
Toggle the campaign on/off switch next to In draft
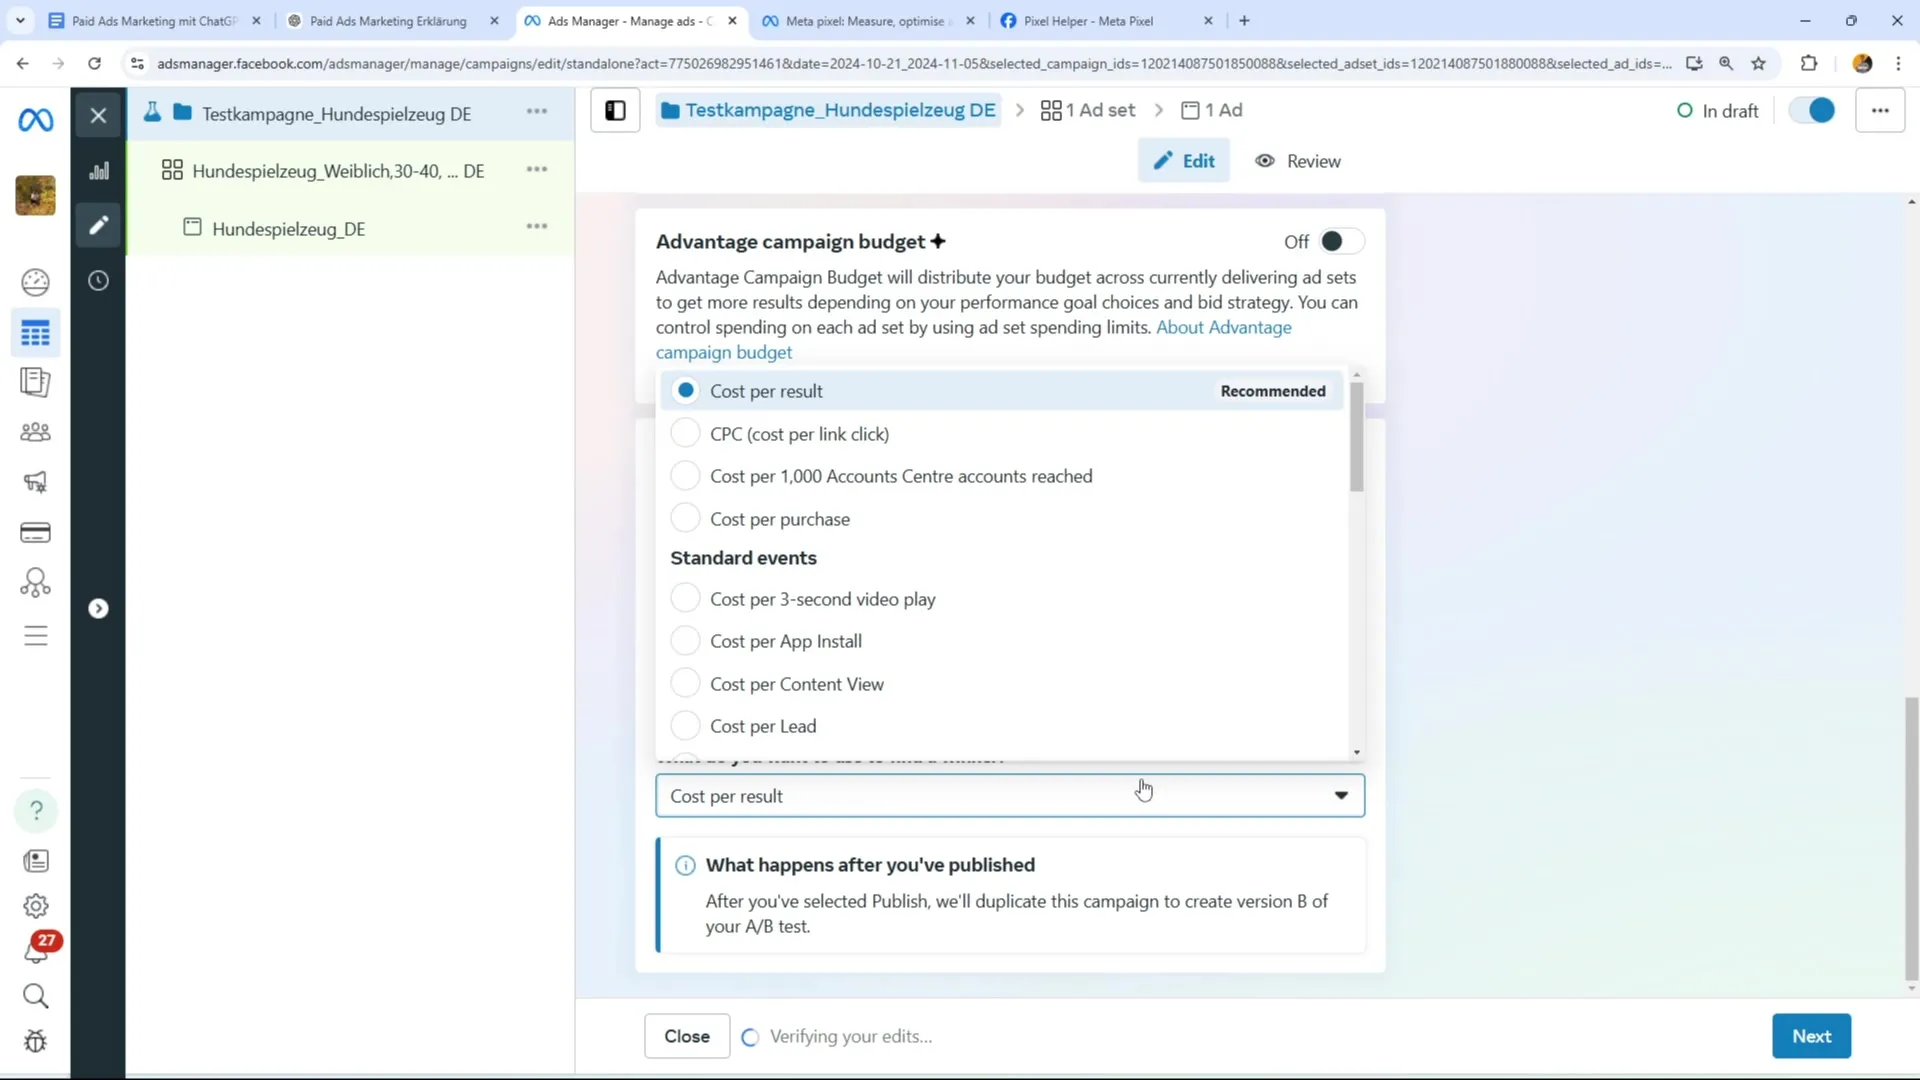(x=1812, y=111)
